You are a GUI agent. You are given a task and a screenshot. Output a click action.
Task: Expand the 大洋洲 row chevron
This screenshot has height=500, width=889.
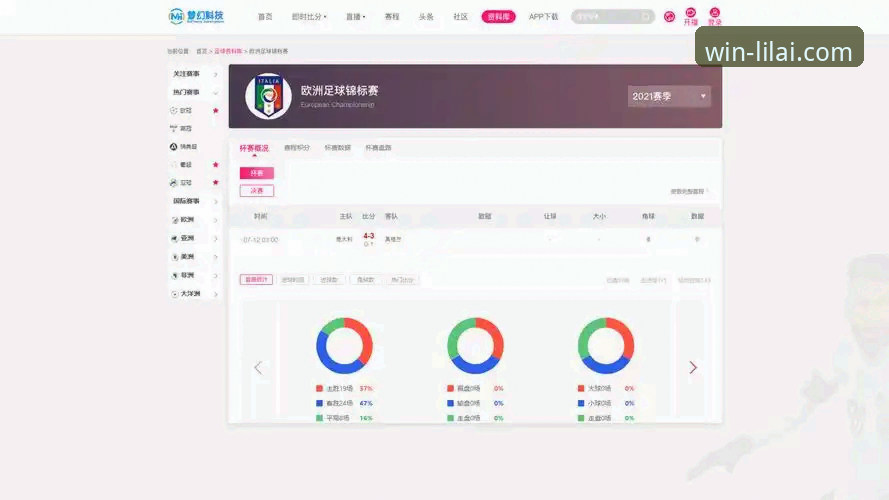point(215,294)
